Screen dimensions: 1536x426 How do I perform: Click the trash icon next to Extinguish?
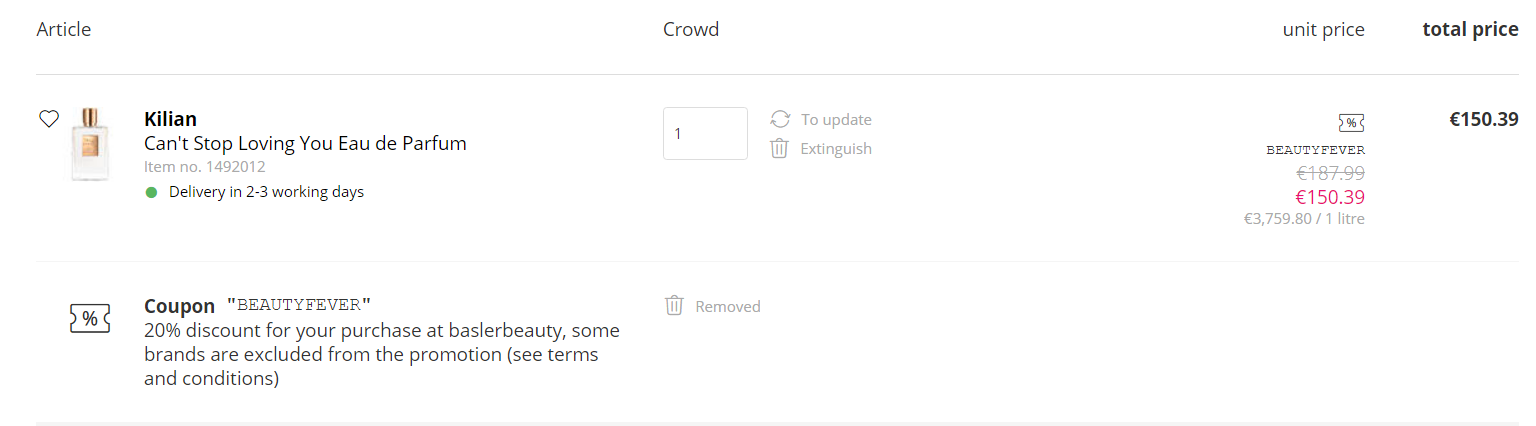point(780,149)
